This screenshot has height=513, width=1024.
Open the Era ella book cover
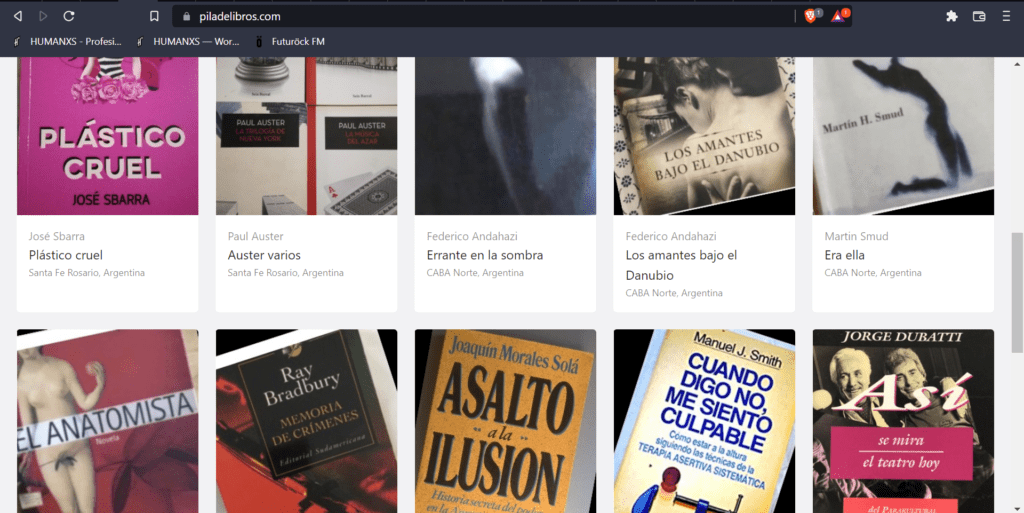(903, 136)
